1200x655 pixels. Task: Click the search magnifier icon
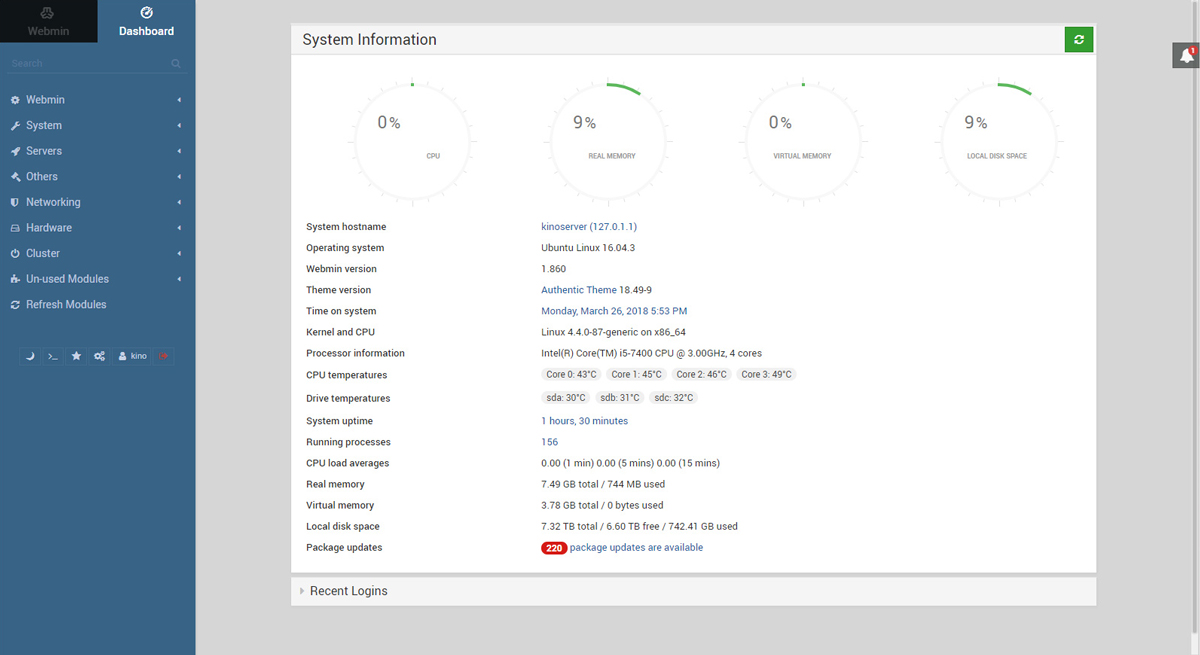(x=176, y=63)
